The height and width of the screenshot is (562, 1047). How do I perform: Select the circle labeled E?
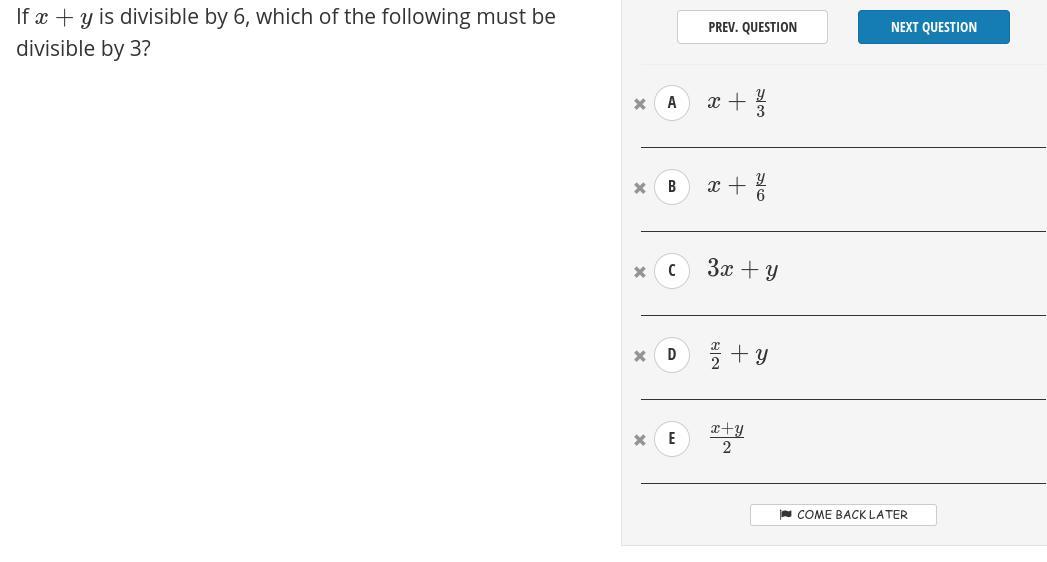672,439
